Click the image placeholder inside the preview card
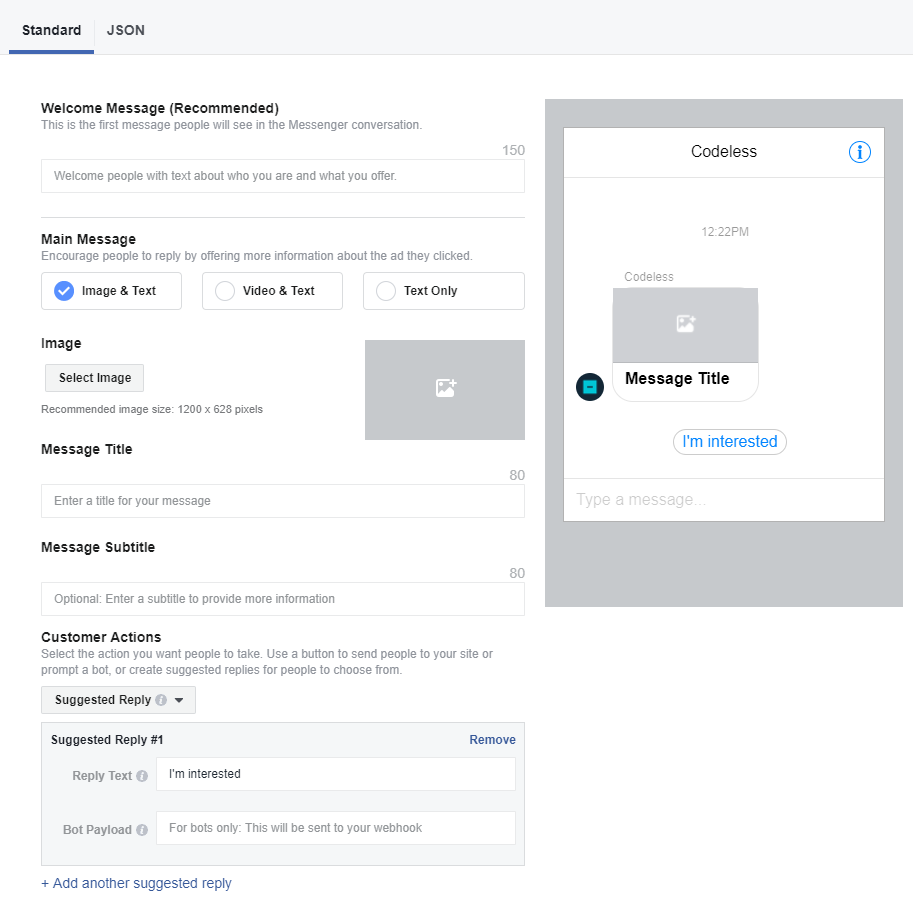Viewport: 913px width, 920px height. tap(685, 324)
